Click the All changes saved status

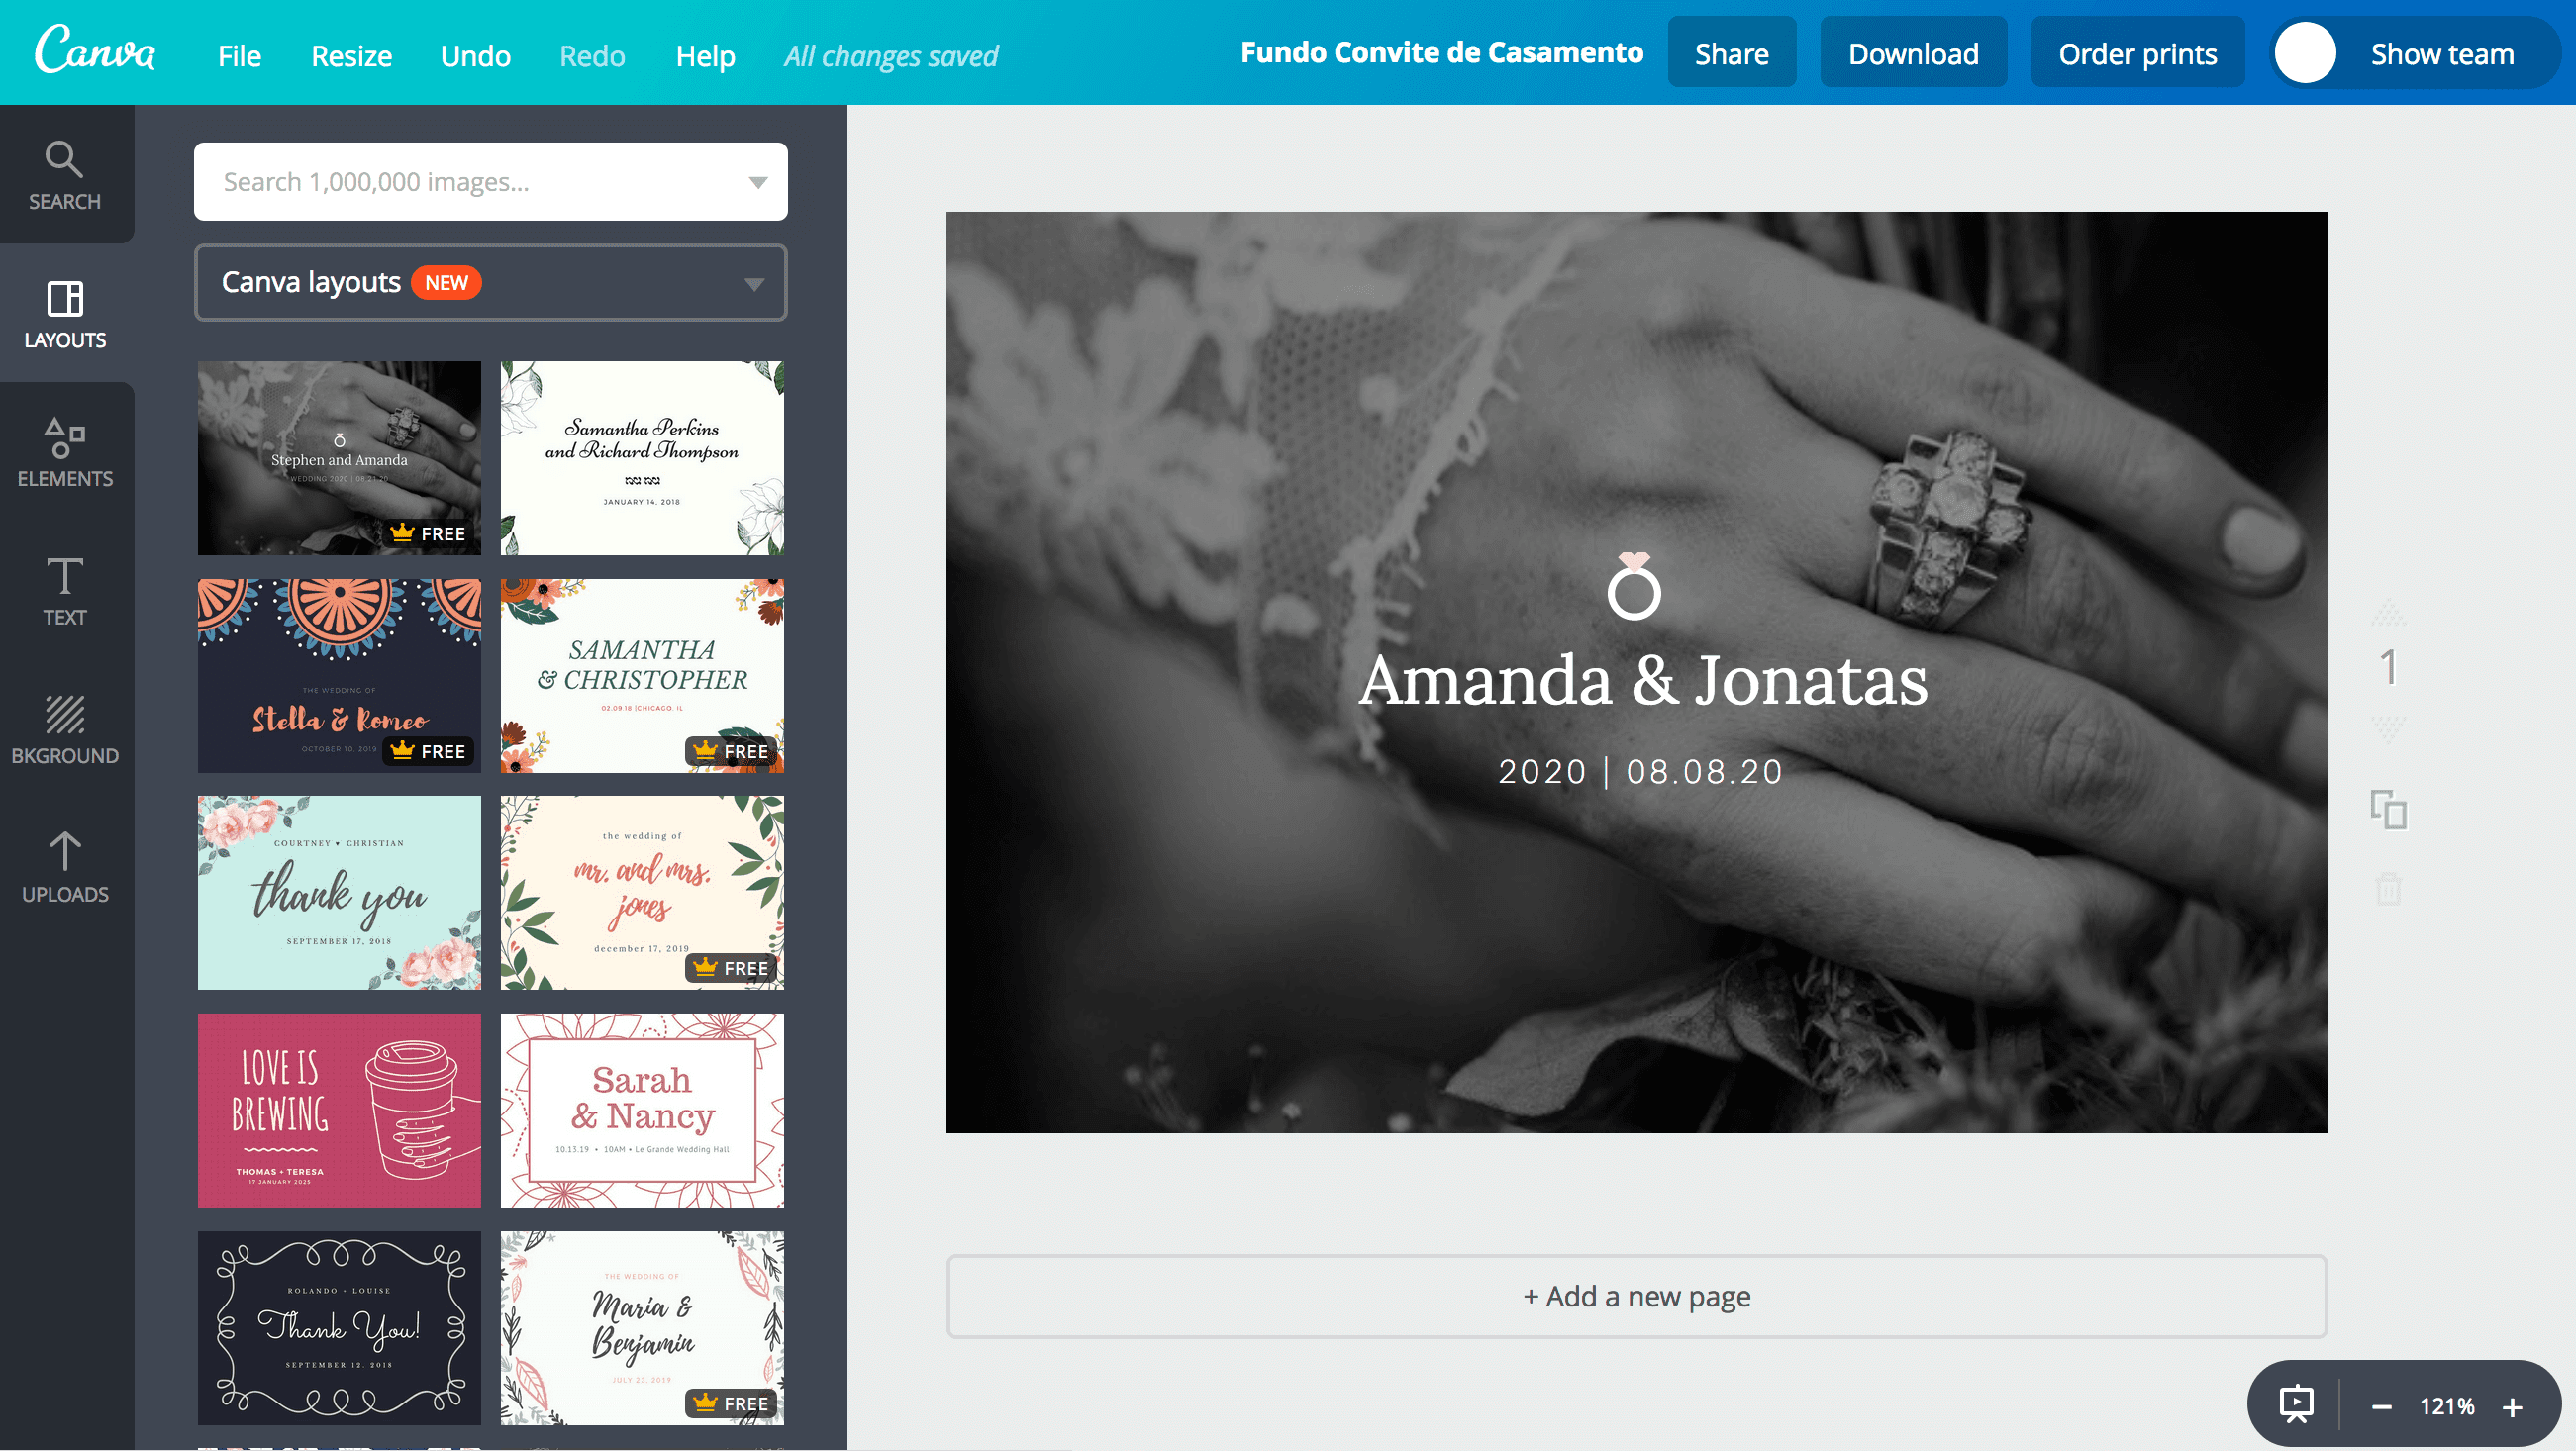click(x=891, y=56)
